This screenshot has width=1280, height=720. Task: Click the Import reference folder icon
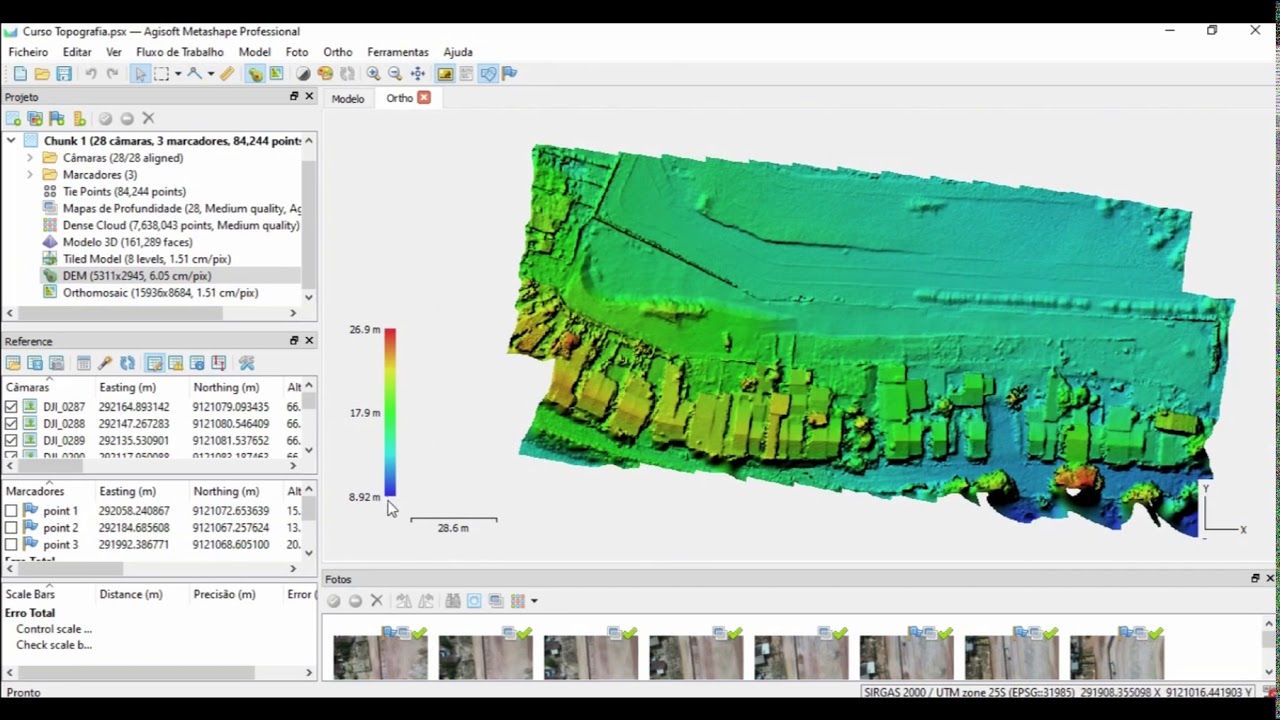click(13, 363)
